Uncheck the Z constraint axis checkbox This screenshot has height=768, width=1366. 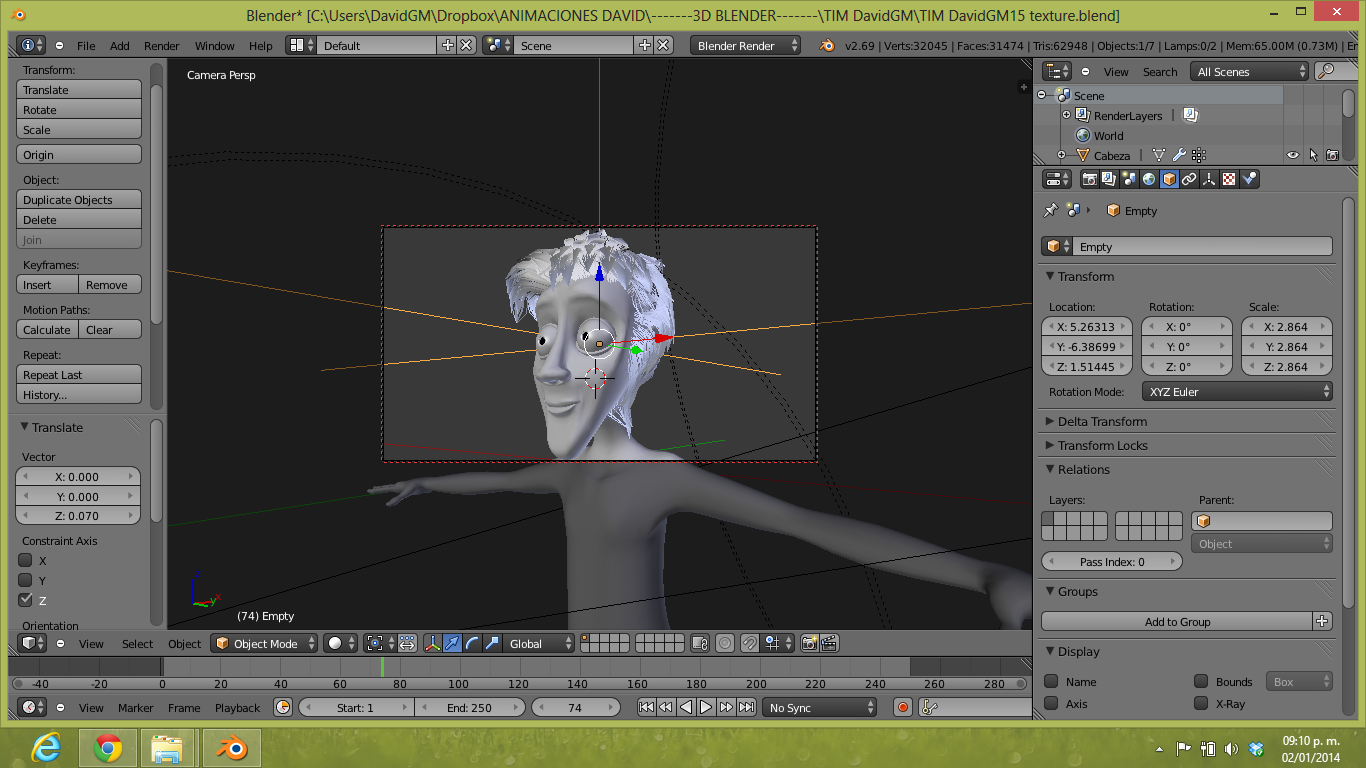pyautogui.click(x=26, y=600)
